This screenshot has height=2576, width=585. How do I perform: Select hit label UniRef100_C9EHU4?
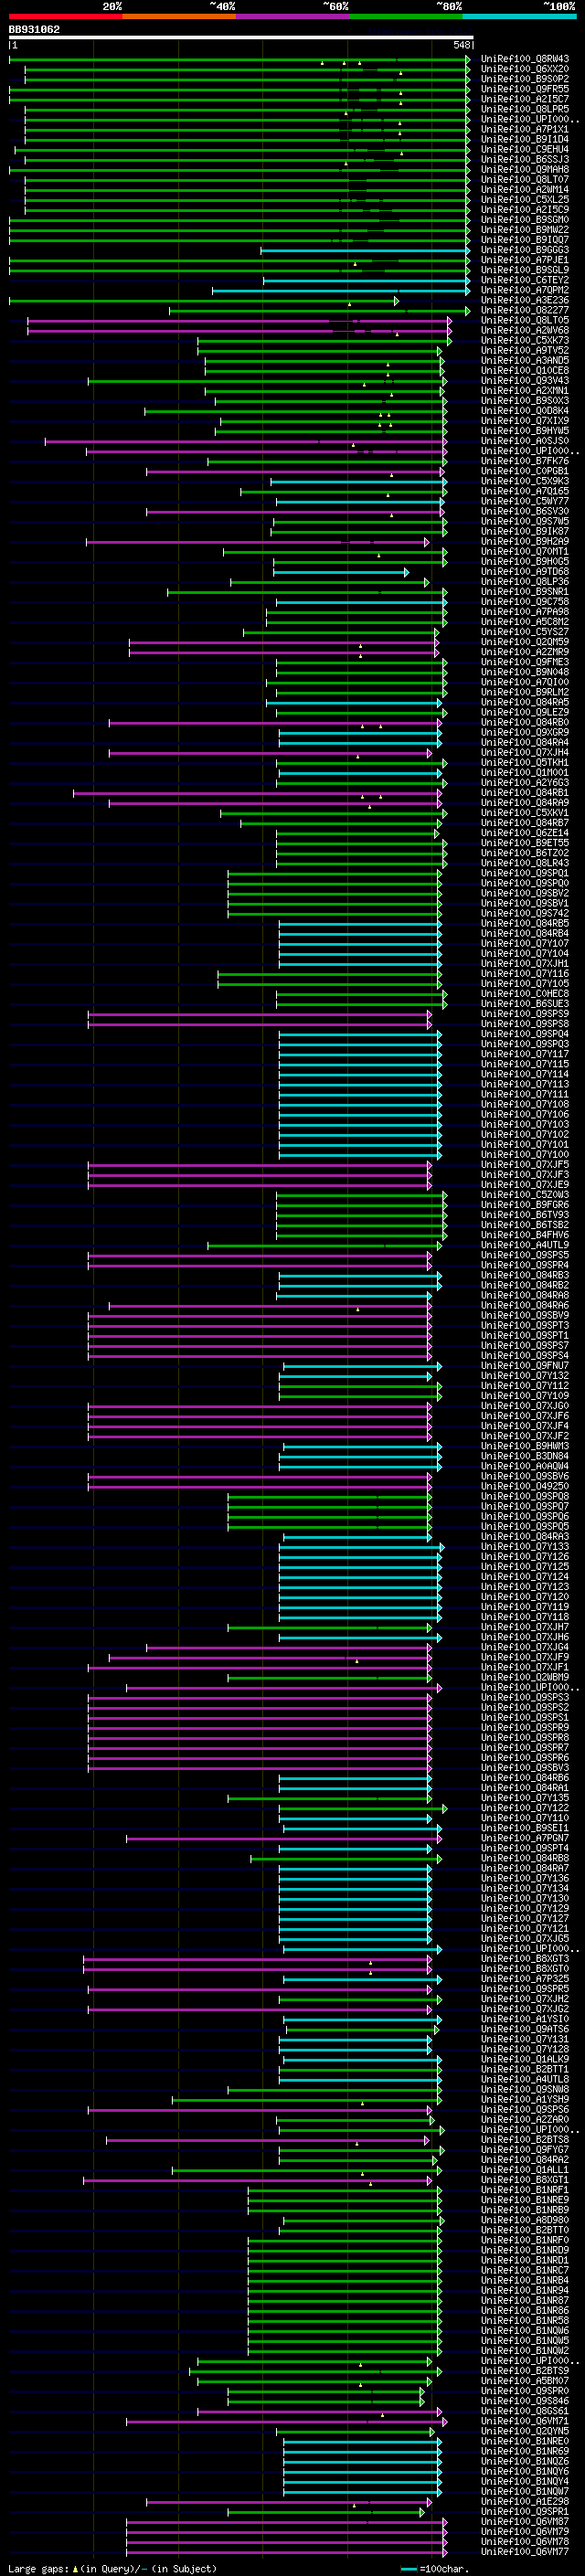coord(524,149)
